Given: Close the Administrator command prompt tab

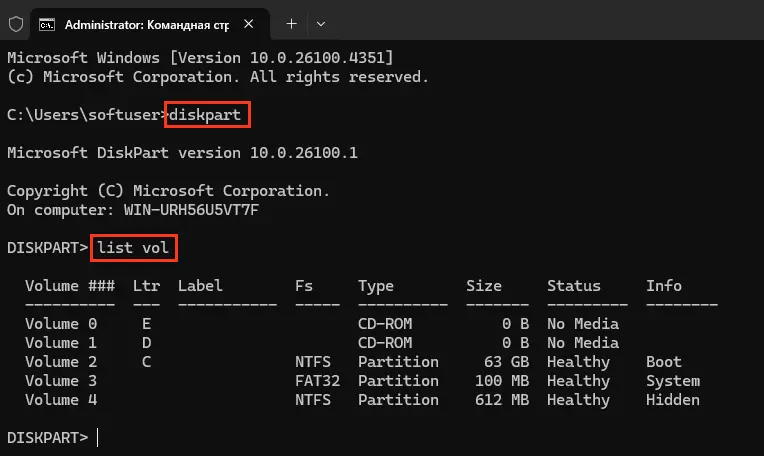Looking at the screenshot, I should point(248,23).
